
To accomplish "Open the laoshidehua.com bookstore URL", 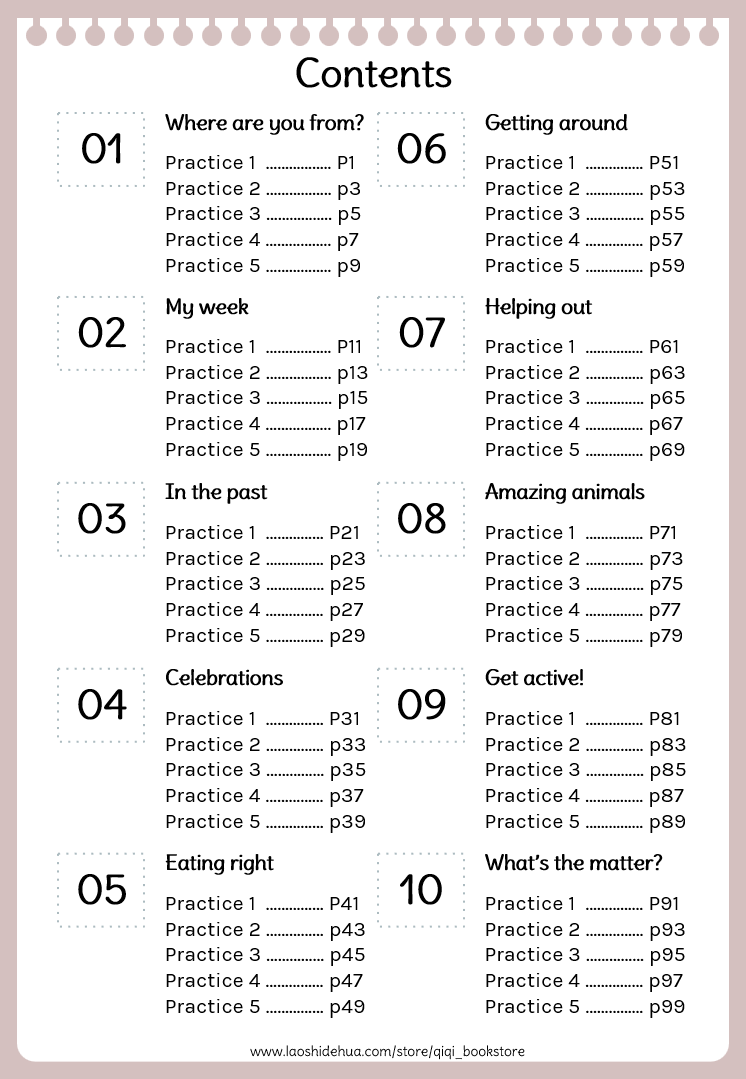I will pyautogui.click(x=387, y=1051).
